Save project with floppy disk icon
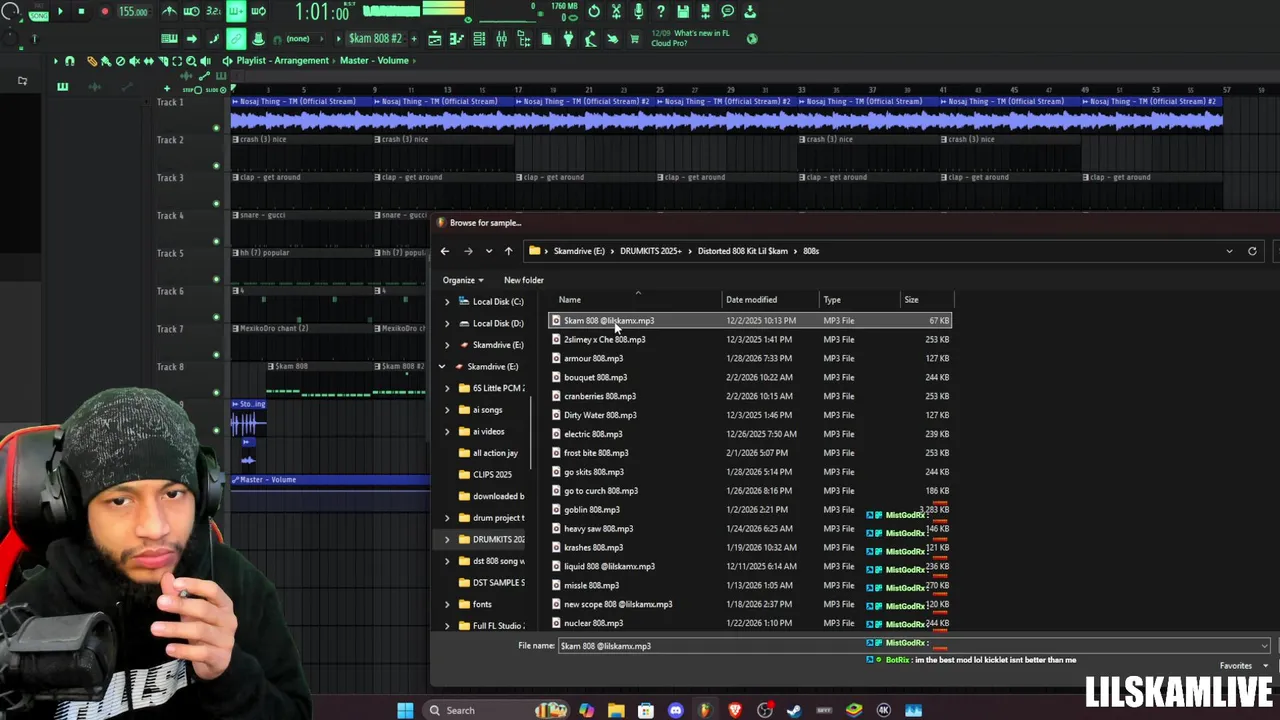 [x=683, y=12]
